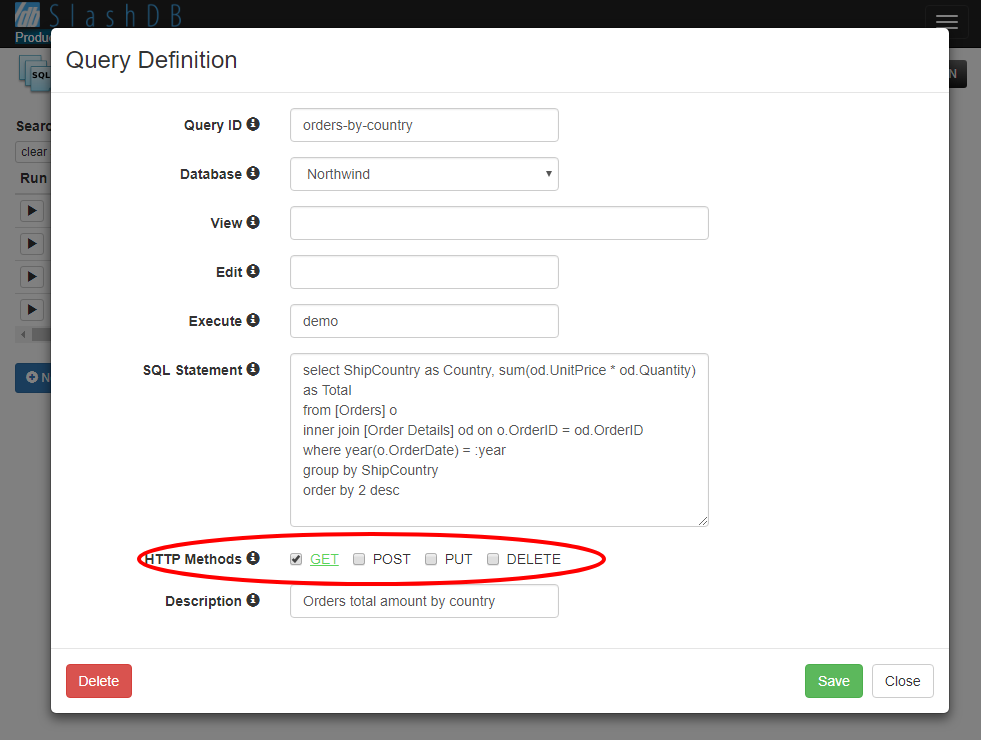This screenshot has width=981, height=740.
Task: Click the PUT method label
Action: 459,559
